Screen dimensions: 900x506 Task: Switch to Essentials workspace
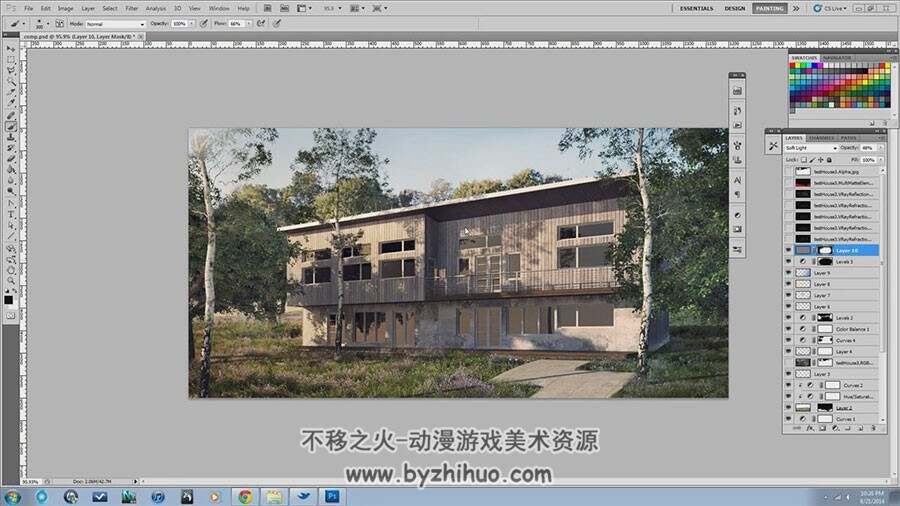(697, 9)
